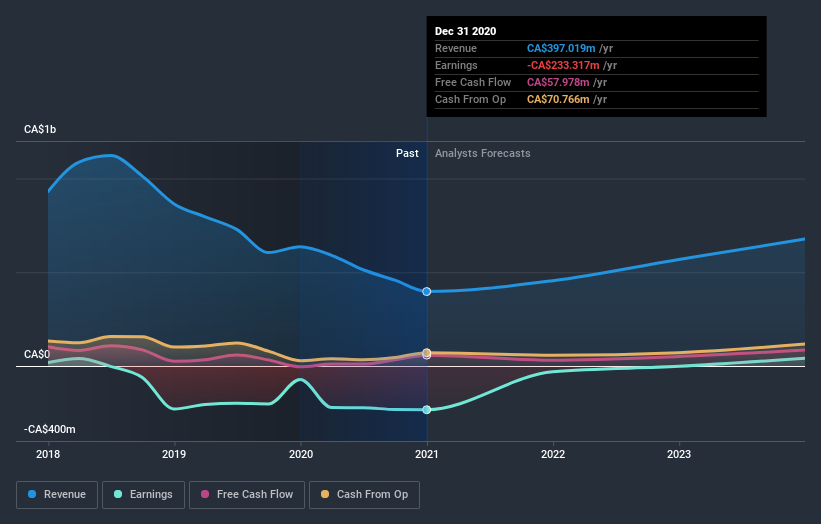The height and width of the screenshot is (524, 821).
Task: Click the Free Cash Flow label in tooltip
Action: (473, 82)
